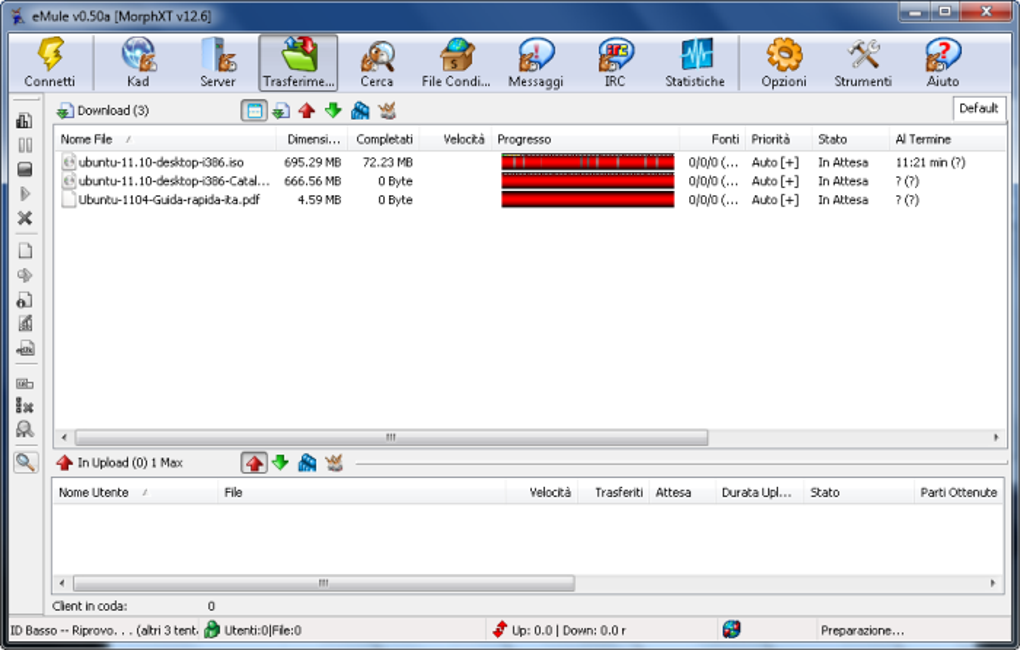Sort uploads by Parti Ottenute column
The width and height of the screenshot is (1020, 650).
pos(959,493)
